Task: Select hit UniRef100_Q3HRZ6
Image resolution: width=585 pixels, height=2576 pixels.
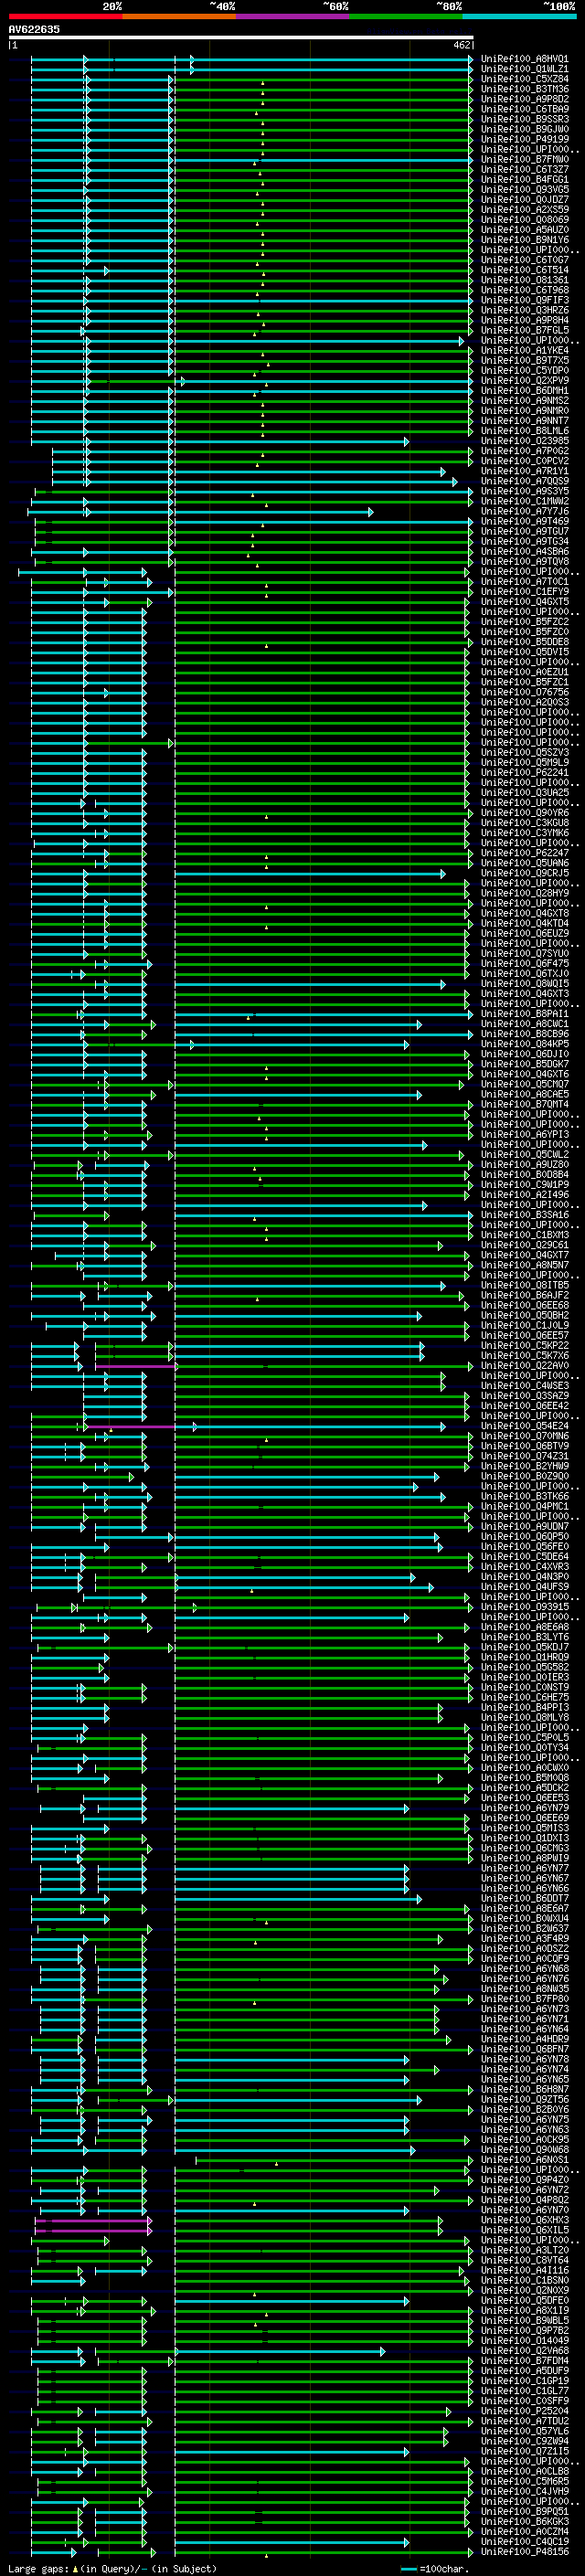Action: [x=525, y=310]
